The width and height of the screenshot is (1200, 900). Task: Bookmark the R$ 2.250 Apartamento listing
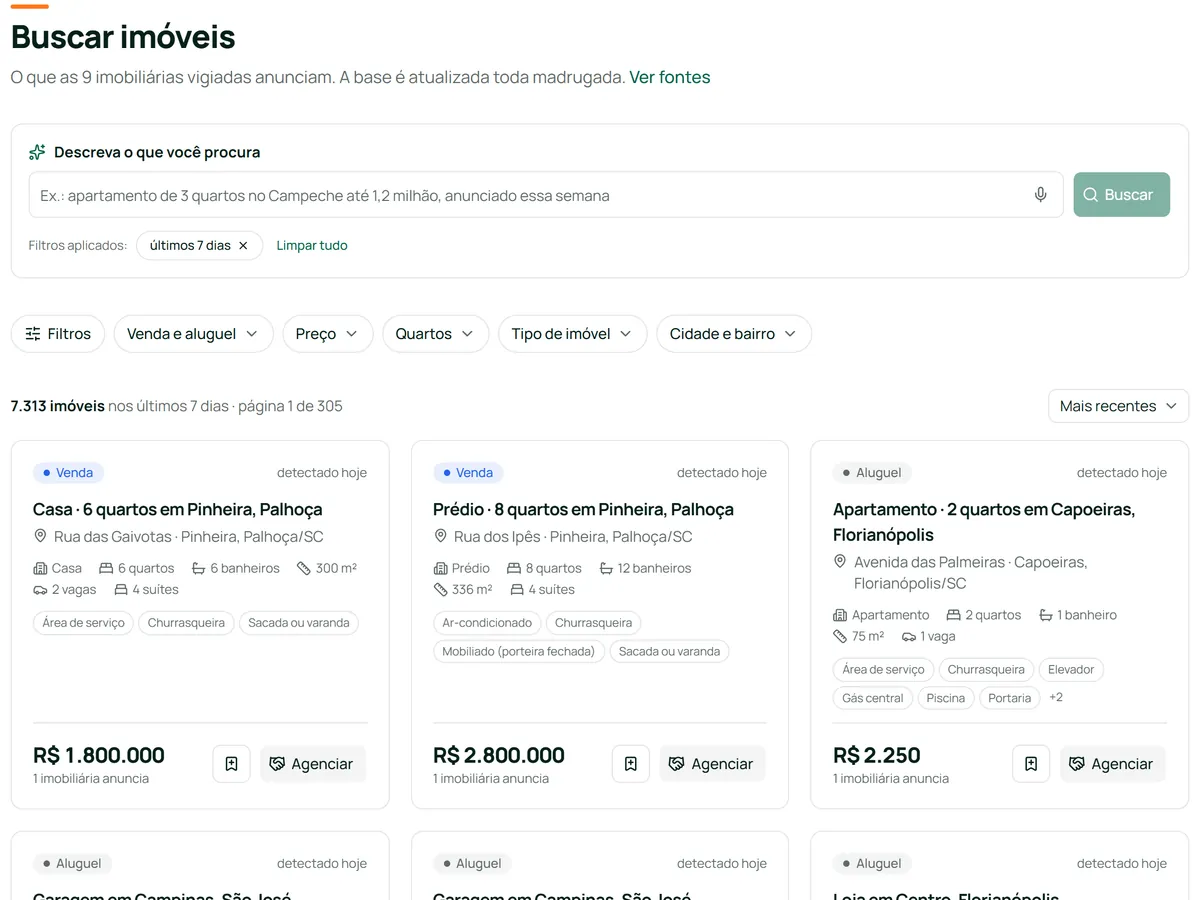[1031, 764]
